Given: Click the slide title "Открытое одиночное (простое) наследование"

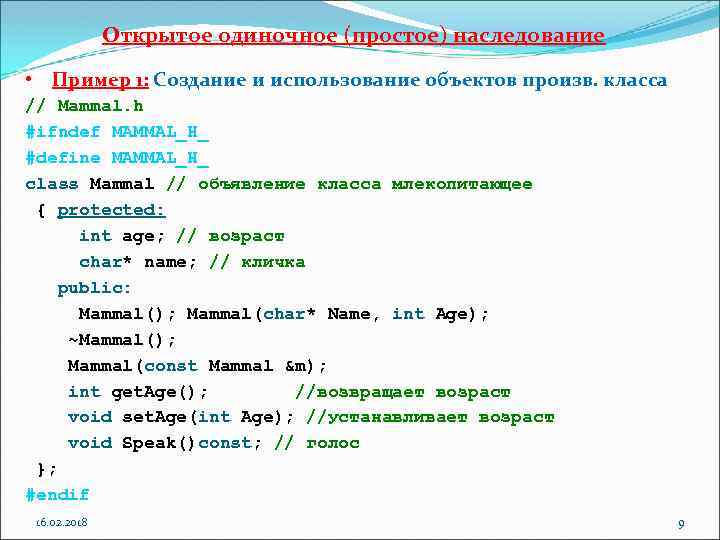Looking at the screenshot, I should coord(354,36).
